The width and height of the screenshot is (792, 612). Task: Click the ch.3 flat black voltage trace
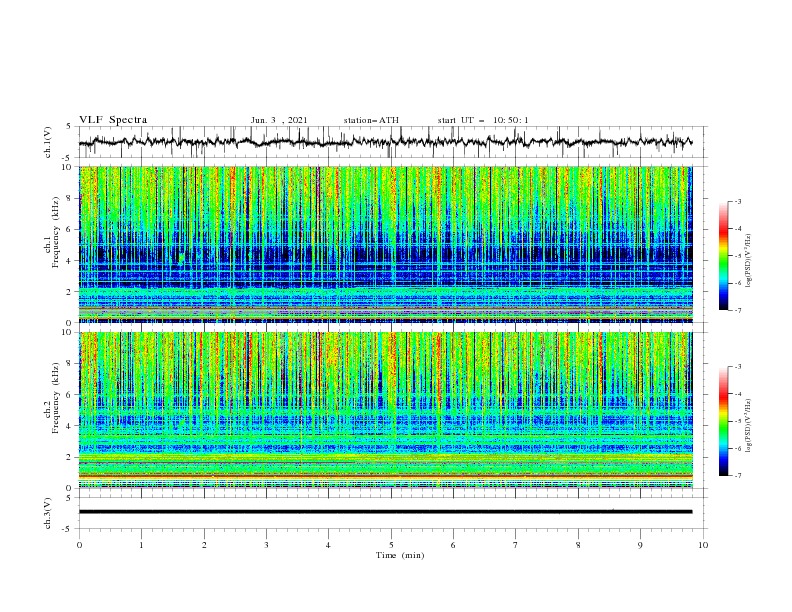(385, 512)
